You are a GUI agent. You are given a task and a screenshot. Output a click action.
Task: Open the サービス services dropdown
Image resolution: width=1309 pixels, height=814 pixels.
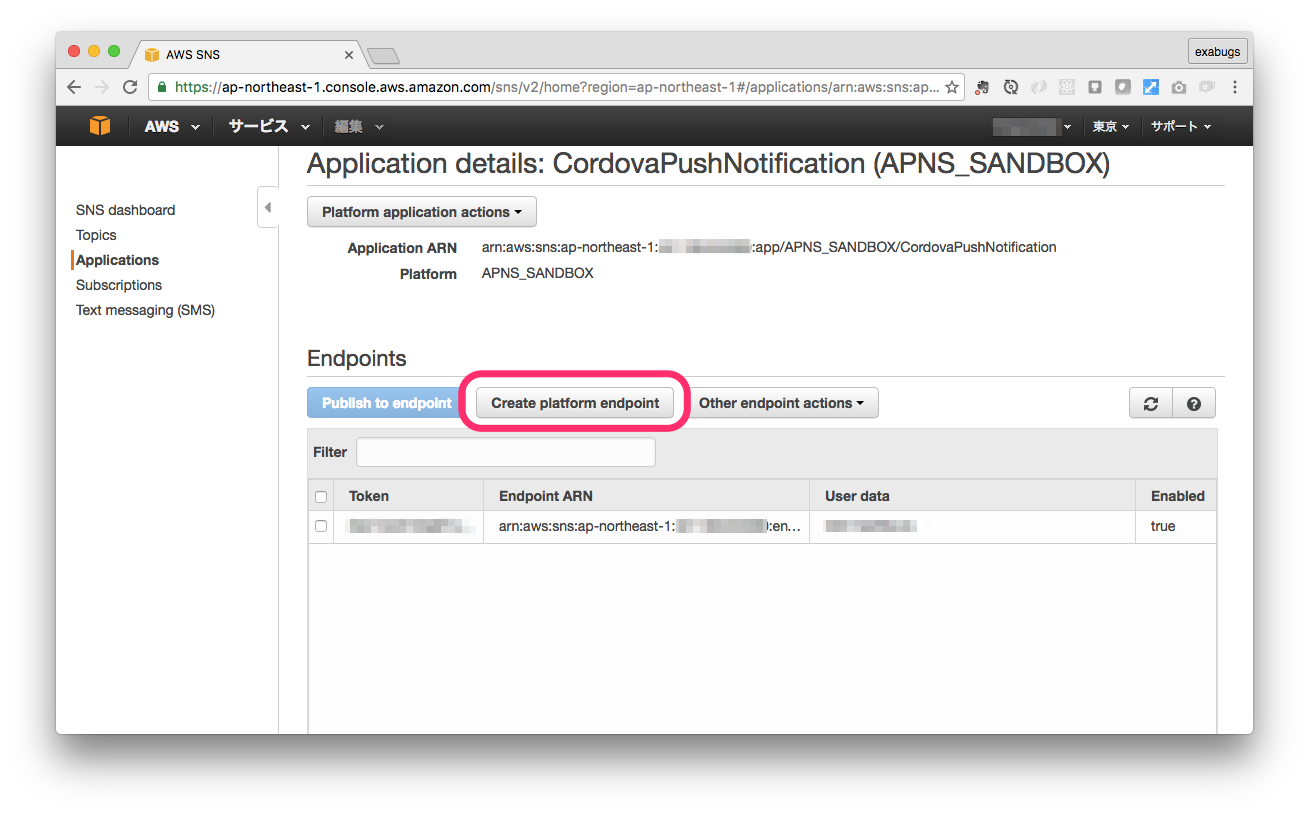pyautogui.click(x=268, y=126)
